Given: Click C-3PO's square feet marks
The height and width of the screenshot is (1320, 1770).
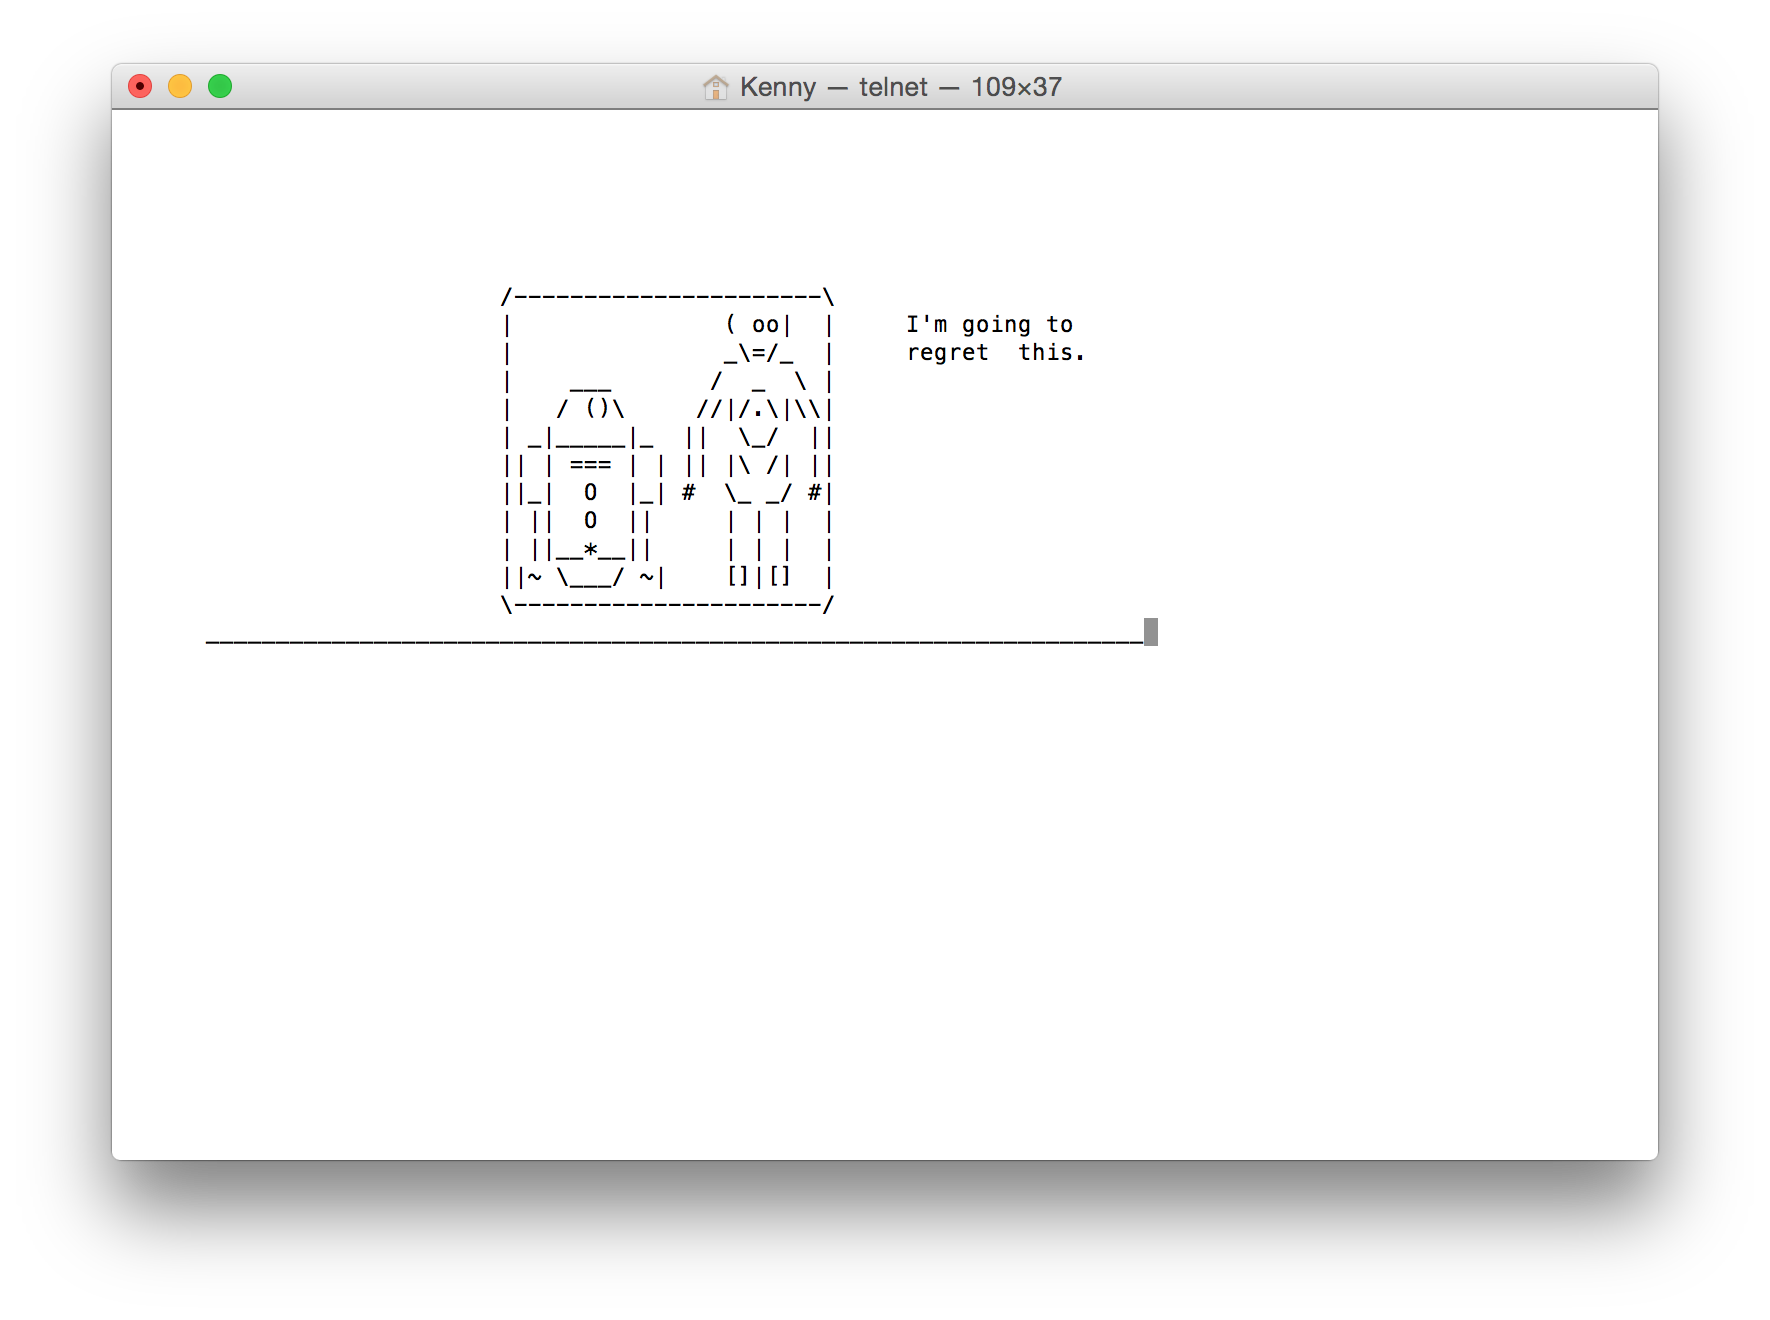Looking at the screenshot, I should coord(760,575).
